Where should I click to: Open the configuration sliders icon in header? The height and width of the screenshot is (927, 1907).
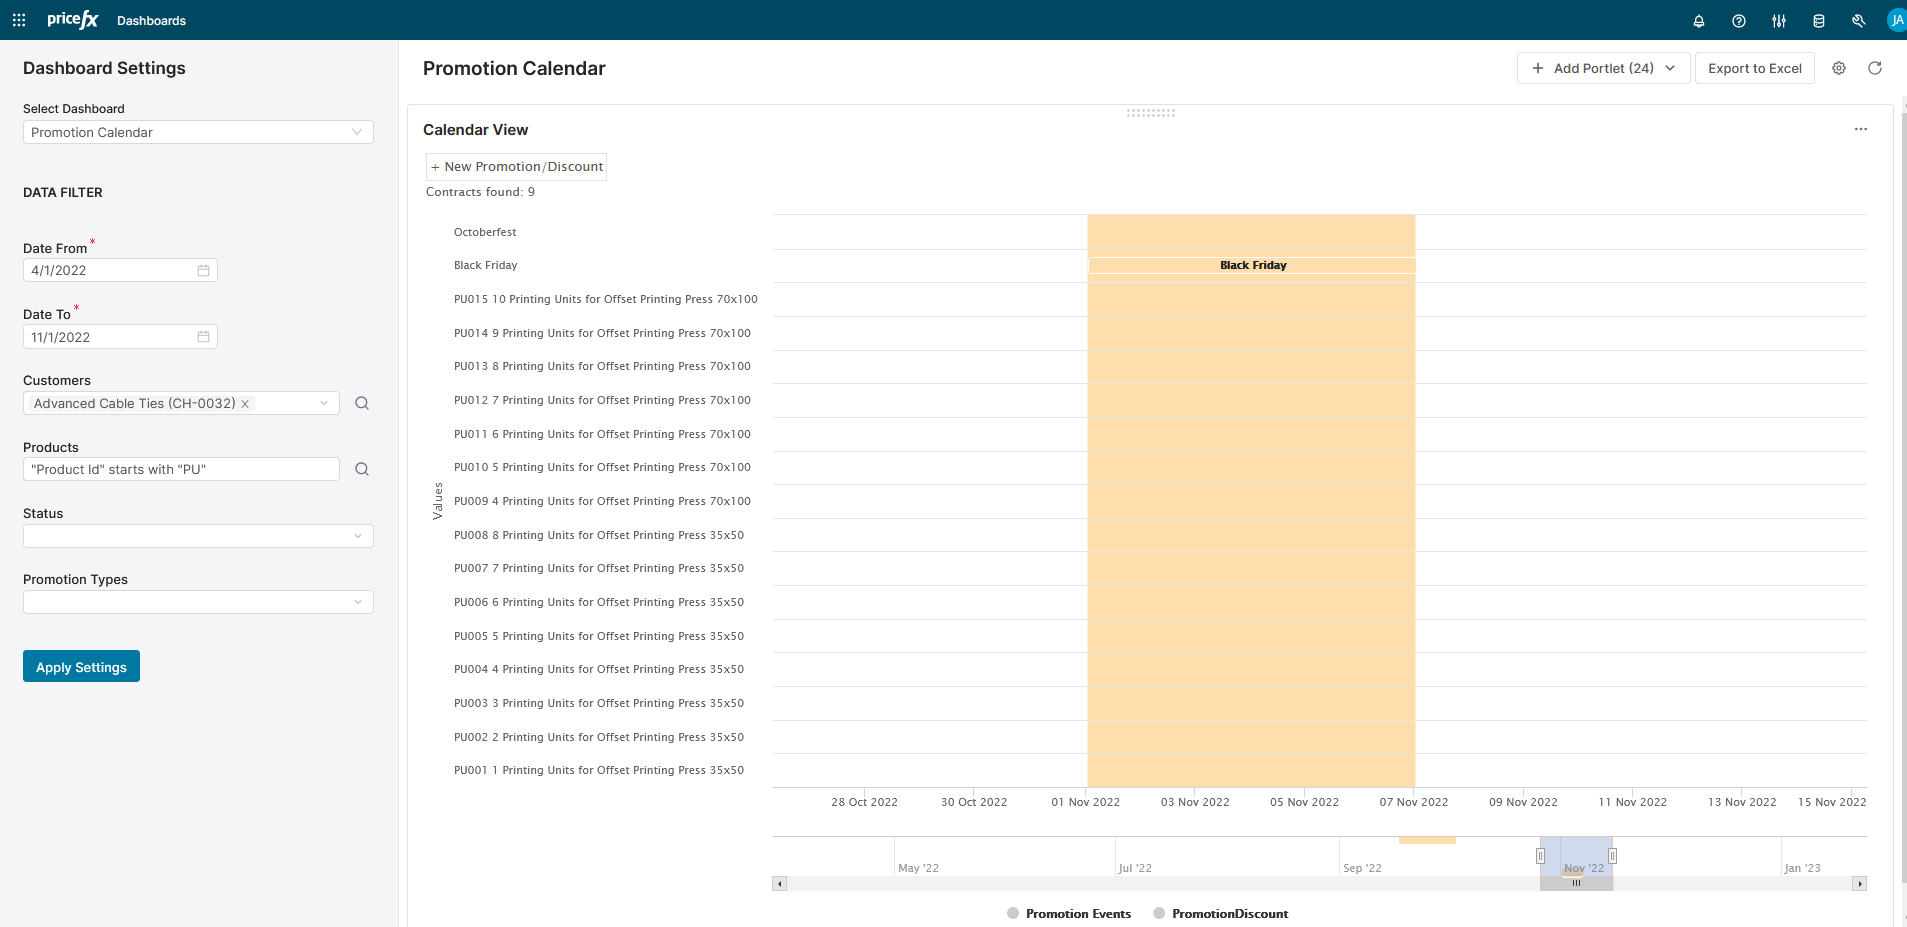point(1778,21)
